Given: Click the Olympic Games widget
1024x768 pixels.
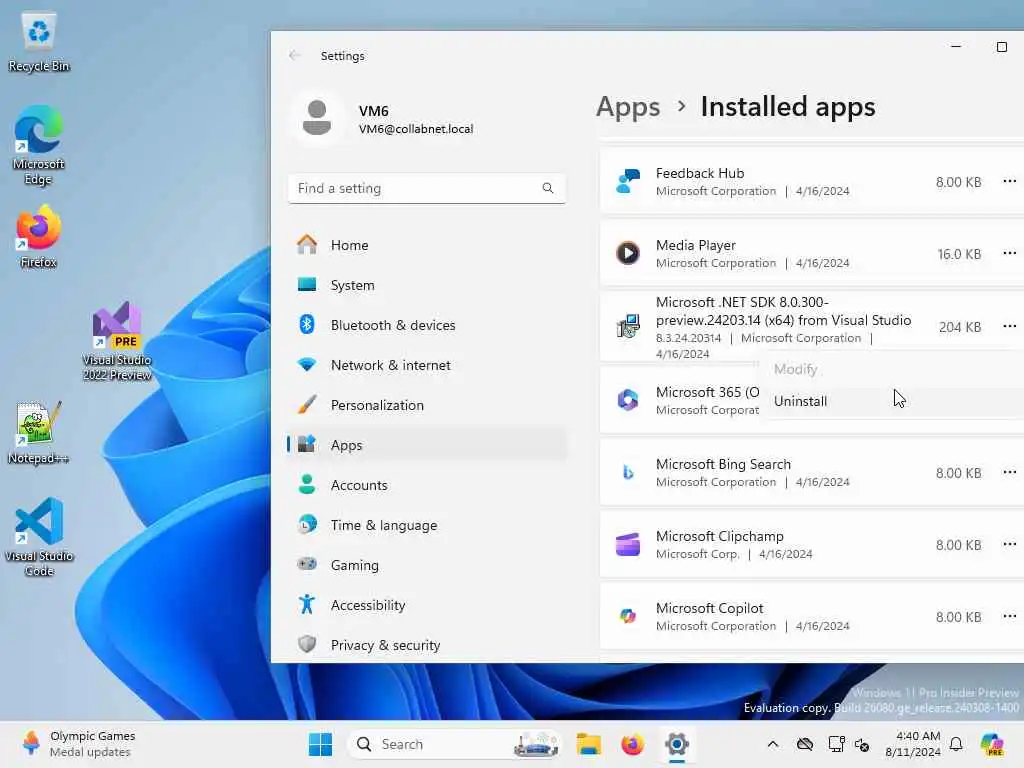Looking at the screenshot, I should [78, 744].
